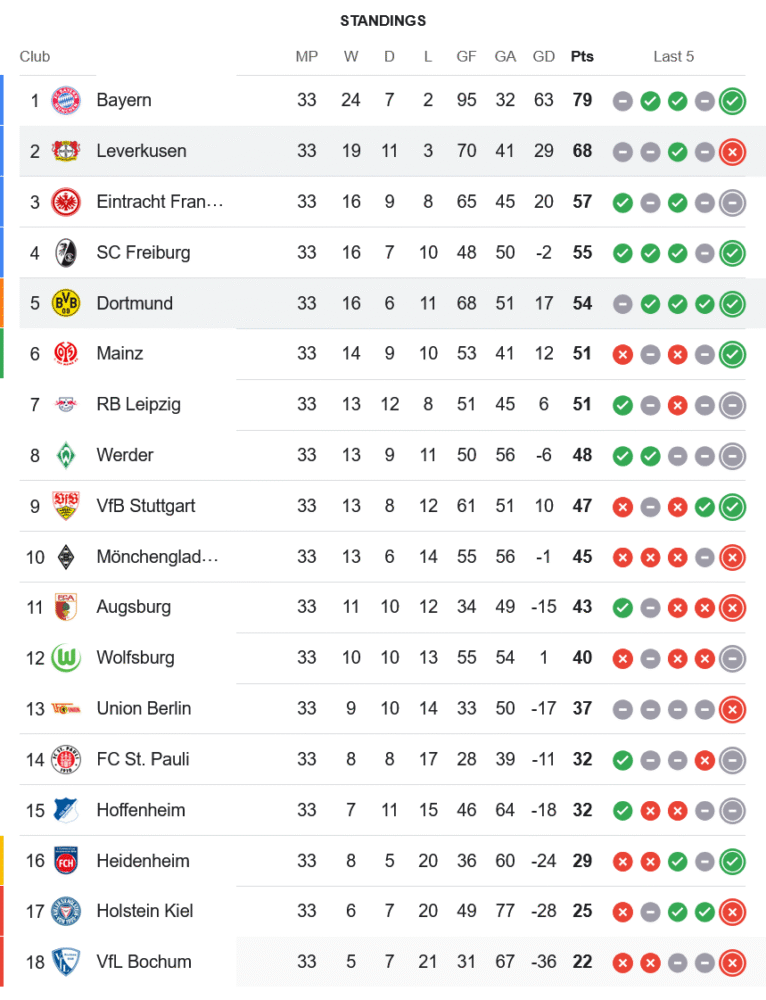Click Union Berlin's 37 points value

coord(582,708)
